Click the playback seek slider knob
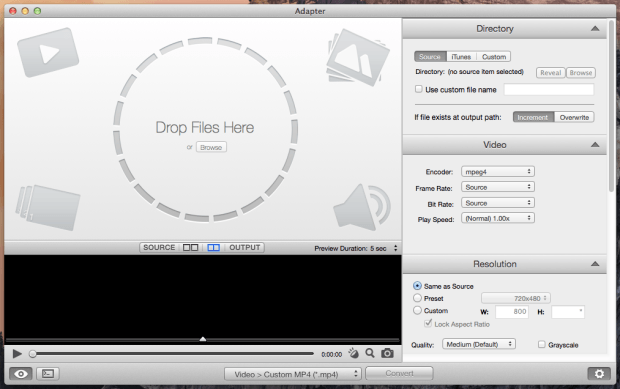Screen dimensions: 620x389 pyautogui.click(x=33, y=354)
